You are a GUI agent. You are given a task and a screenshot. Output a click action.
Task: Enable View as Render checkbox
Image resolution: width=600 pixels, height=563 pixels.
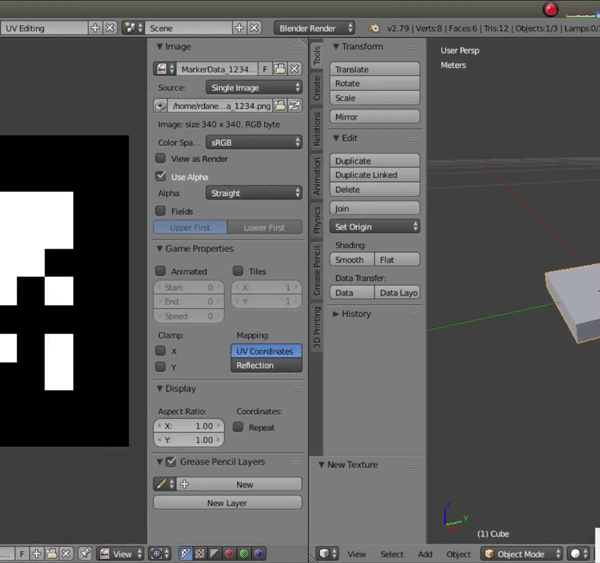tap(160, 158)
